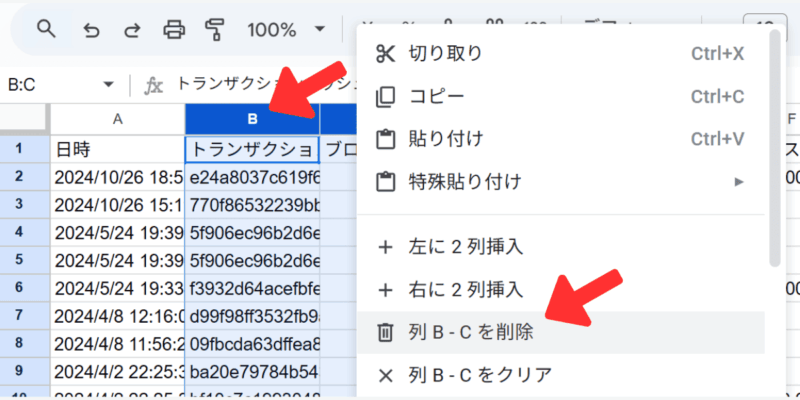Click the scissors icon beside 切り取り
Screen dimensions: 800x400
[385, 54]
